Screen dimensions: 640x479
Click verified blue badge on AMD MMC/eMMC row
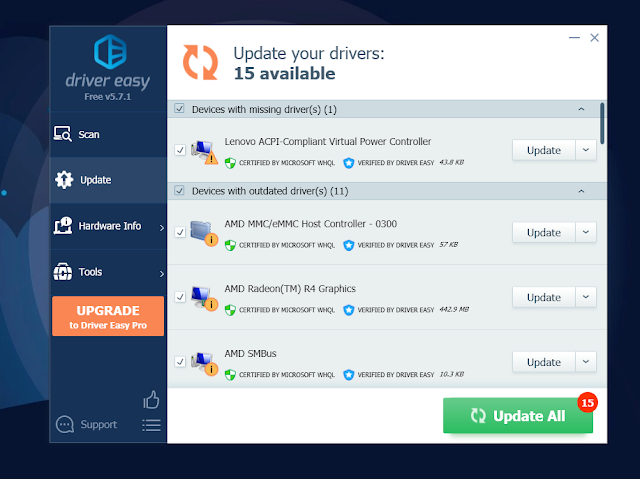coord(349,245)
